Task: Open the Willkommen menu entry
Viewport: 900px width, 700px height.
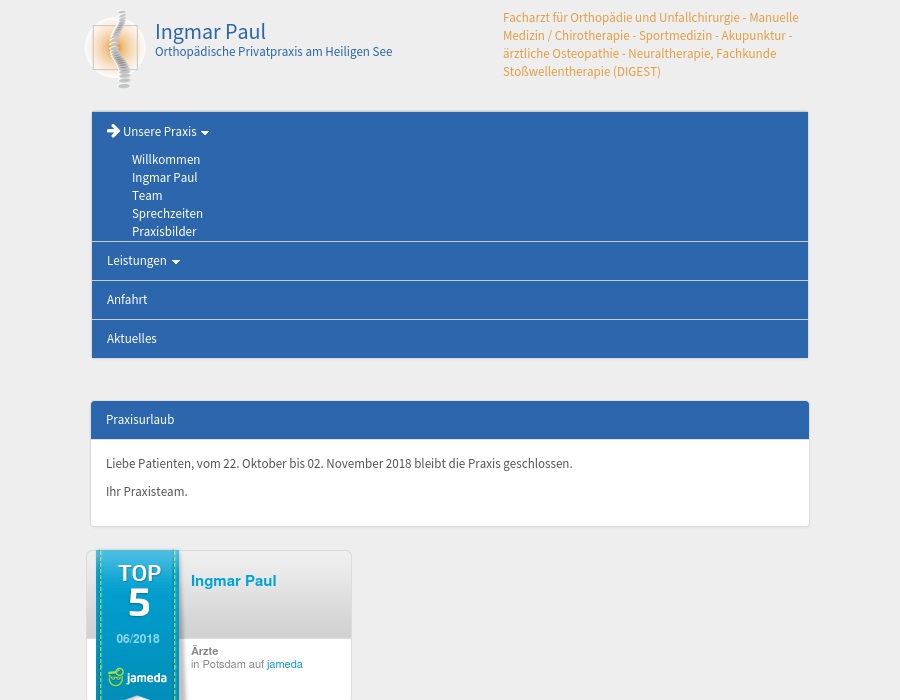Action: [x=166, y=159]
